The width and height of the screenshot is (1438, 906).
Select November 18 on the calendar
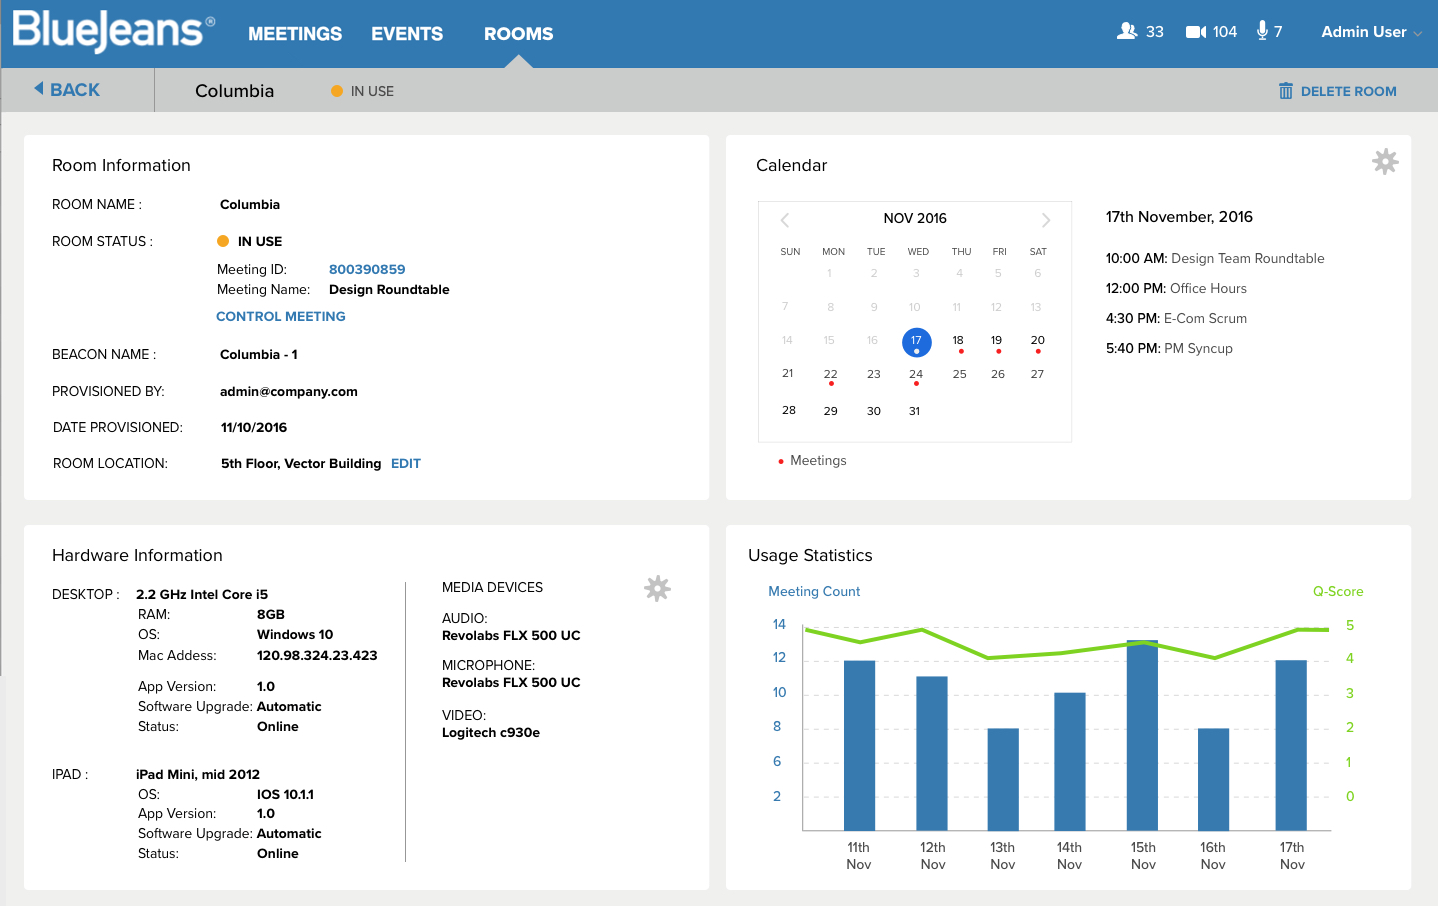tap(958, 341)
